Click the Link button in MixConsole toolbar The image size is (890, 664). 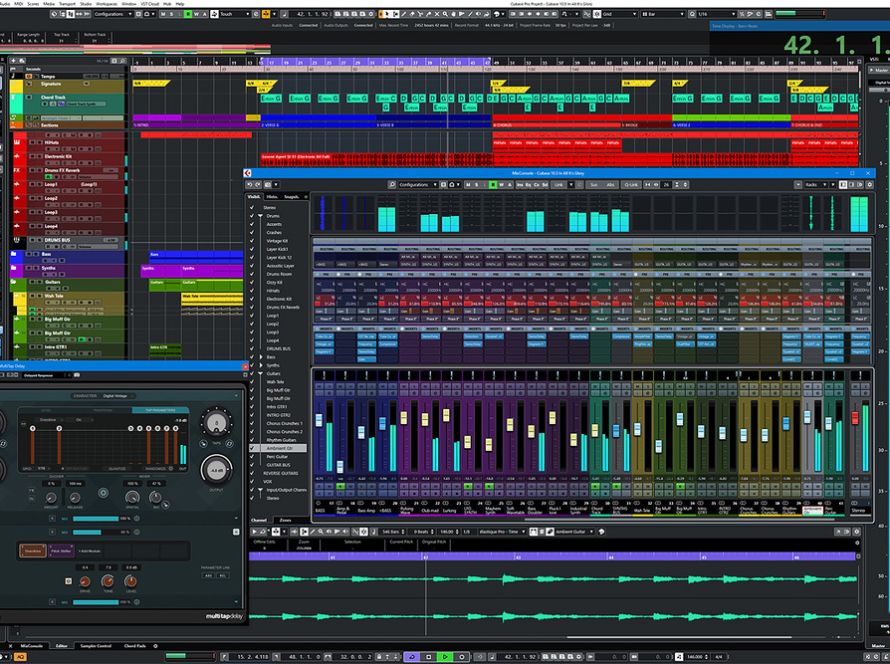pyautogui.click(x=559, y=184)
